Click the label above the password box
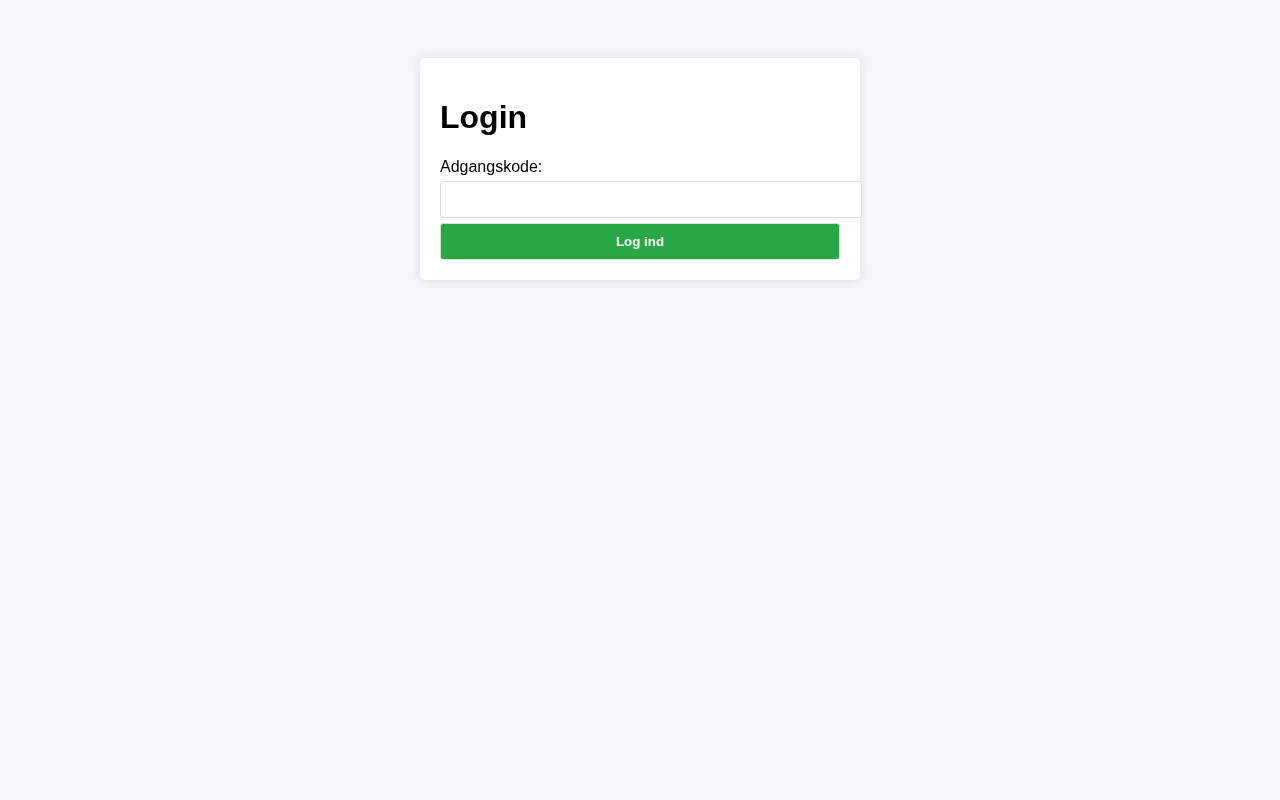 (491, 166)
